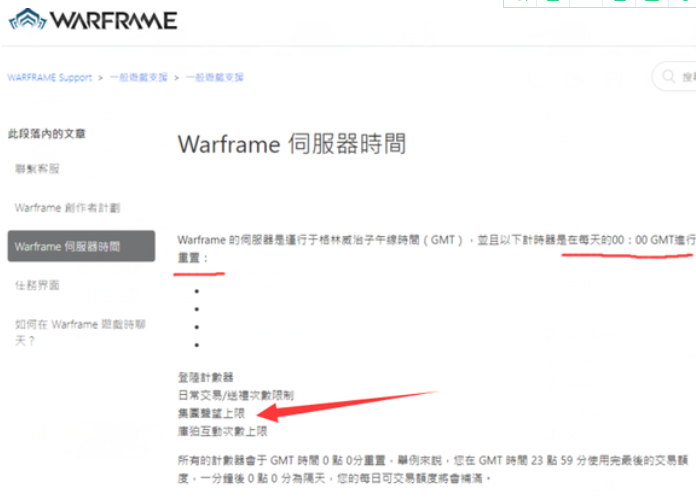Click the list entry 集團聲望上限
The width and height of the screenshot is (696, 498).
click(x=211, y=413)
